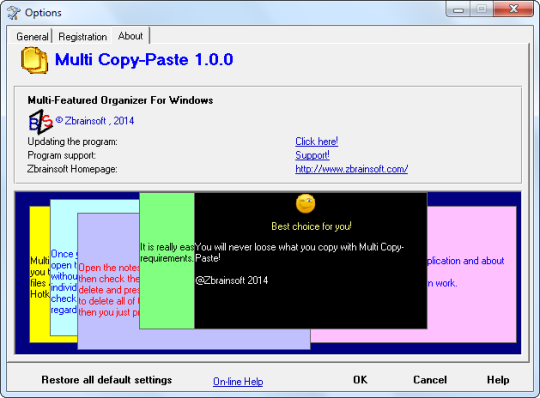The height and width of the screenshot is (398, 540).
Task: Click the Help button
Action: [x=498, y=380]
